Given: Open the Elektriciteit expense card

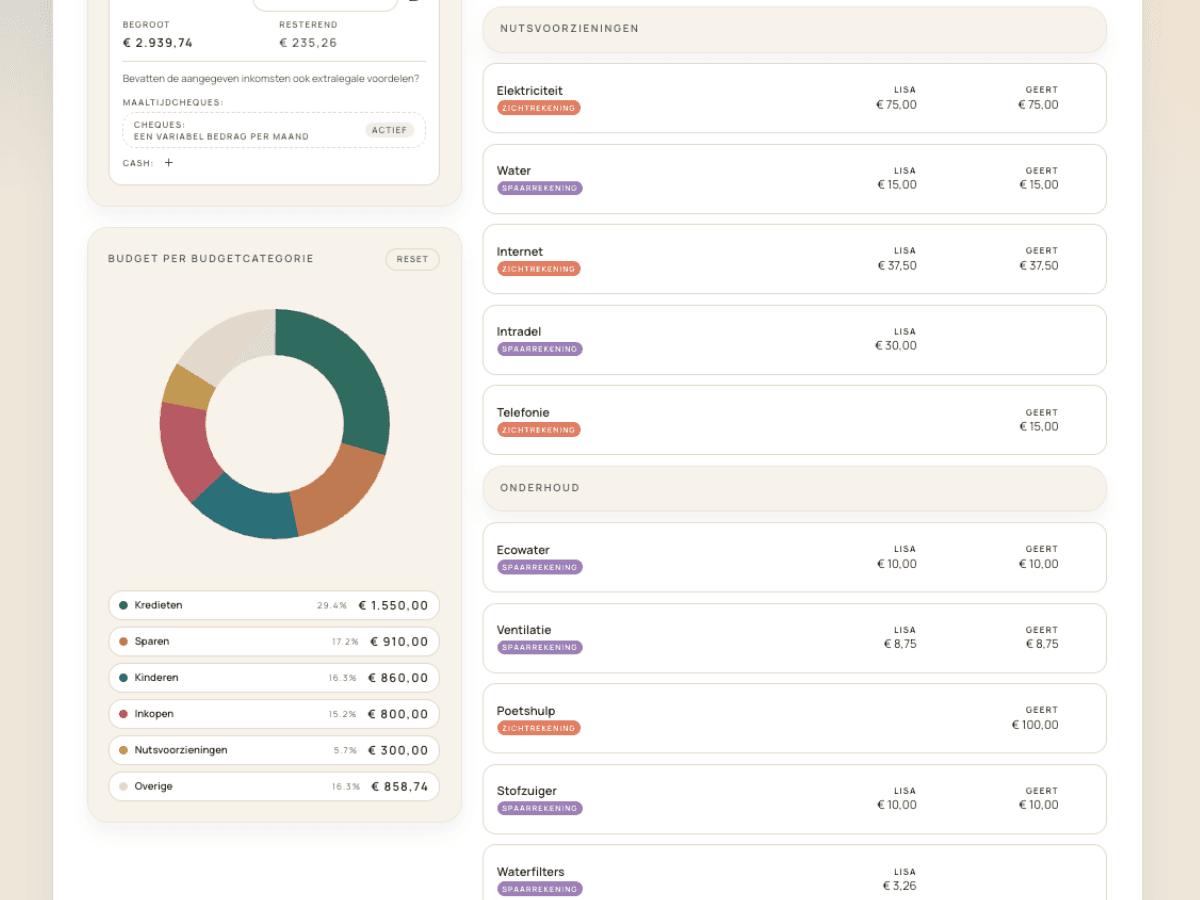Looking at the screenshot, I should coord(794,98).
